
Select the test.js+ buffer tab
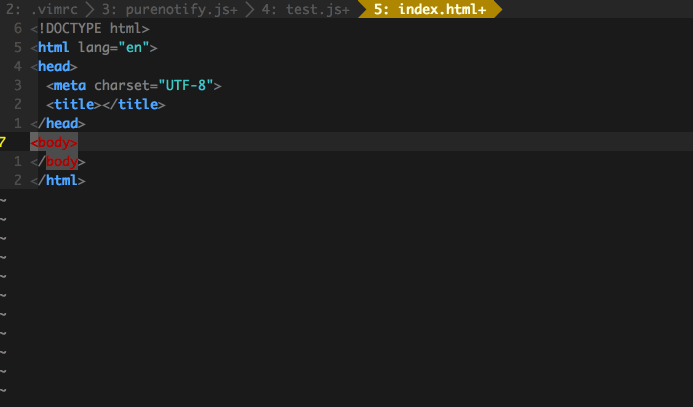[306, 9]
